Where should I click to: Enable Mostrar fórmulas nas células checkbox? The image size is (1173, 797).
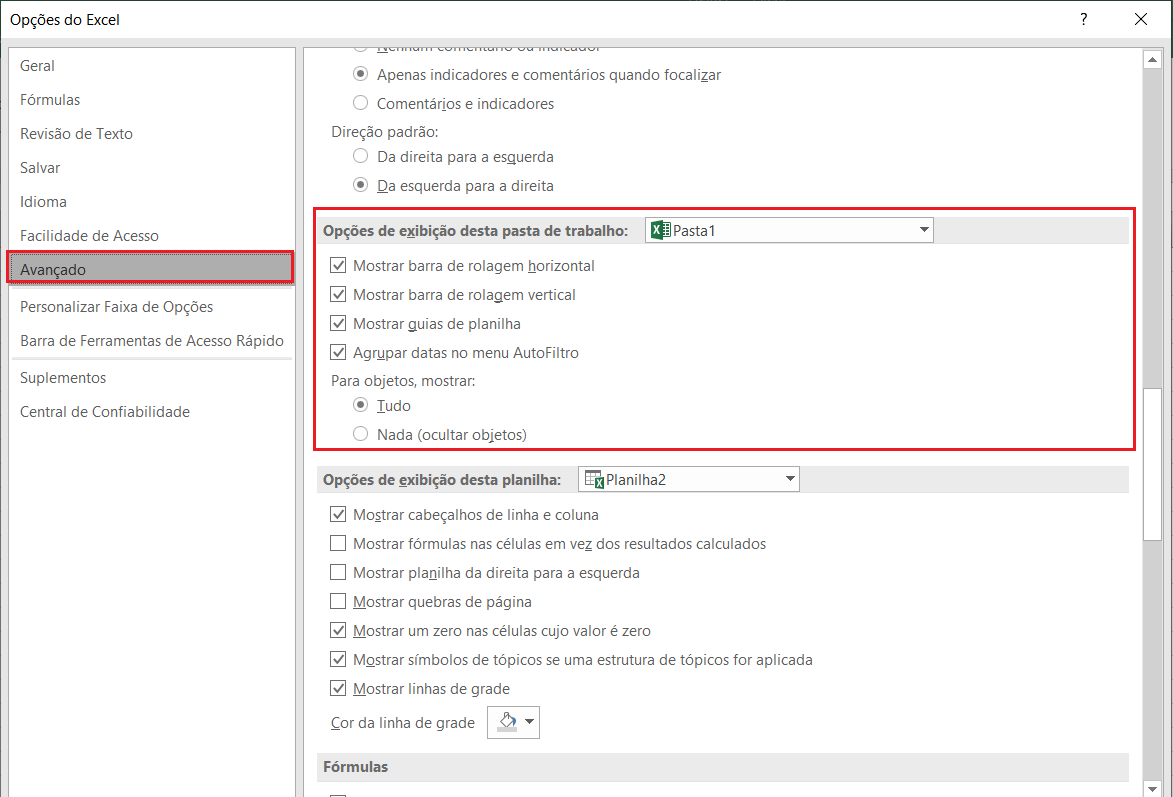coord(338,544)
